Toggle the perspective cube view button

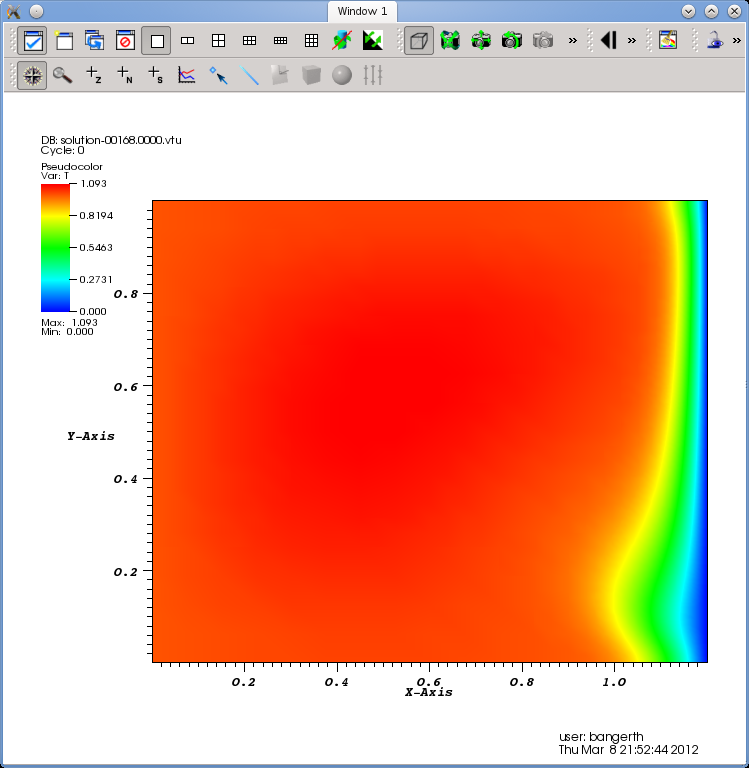pos(419,41)
